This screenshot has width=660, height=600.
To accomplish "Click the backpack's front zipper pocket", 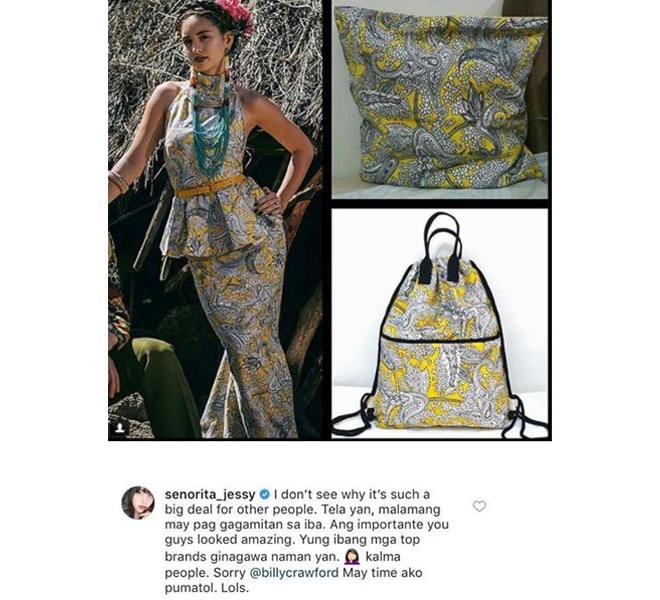I will [x=440, y=381].
